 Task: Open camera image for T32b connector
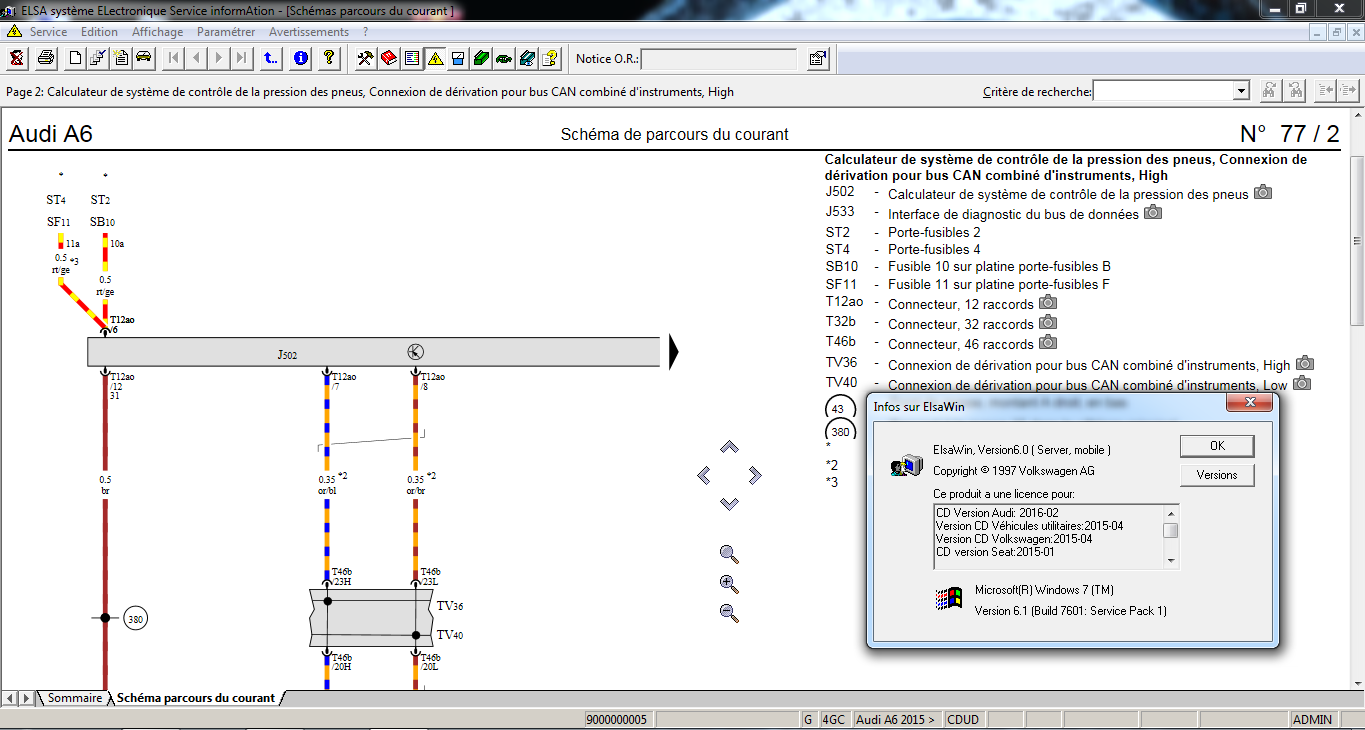[x=1048, y=322]
